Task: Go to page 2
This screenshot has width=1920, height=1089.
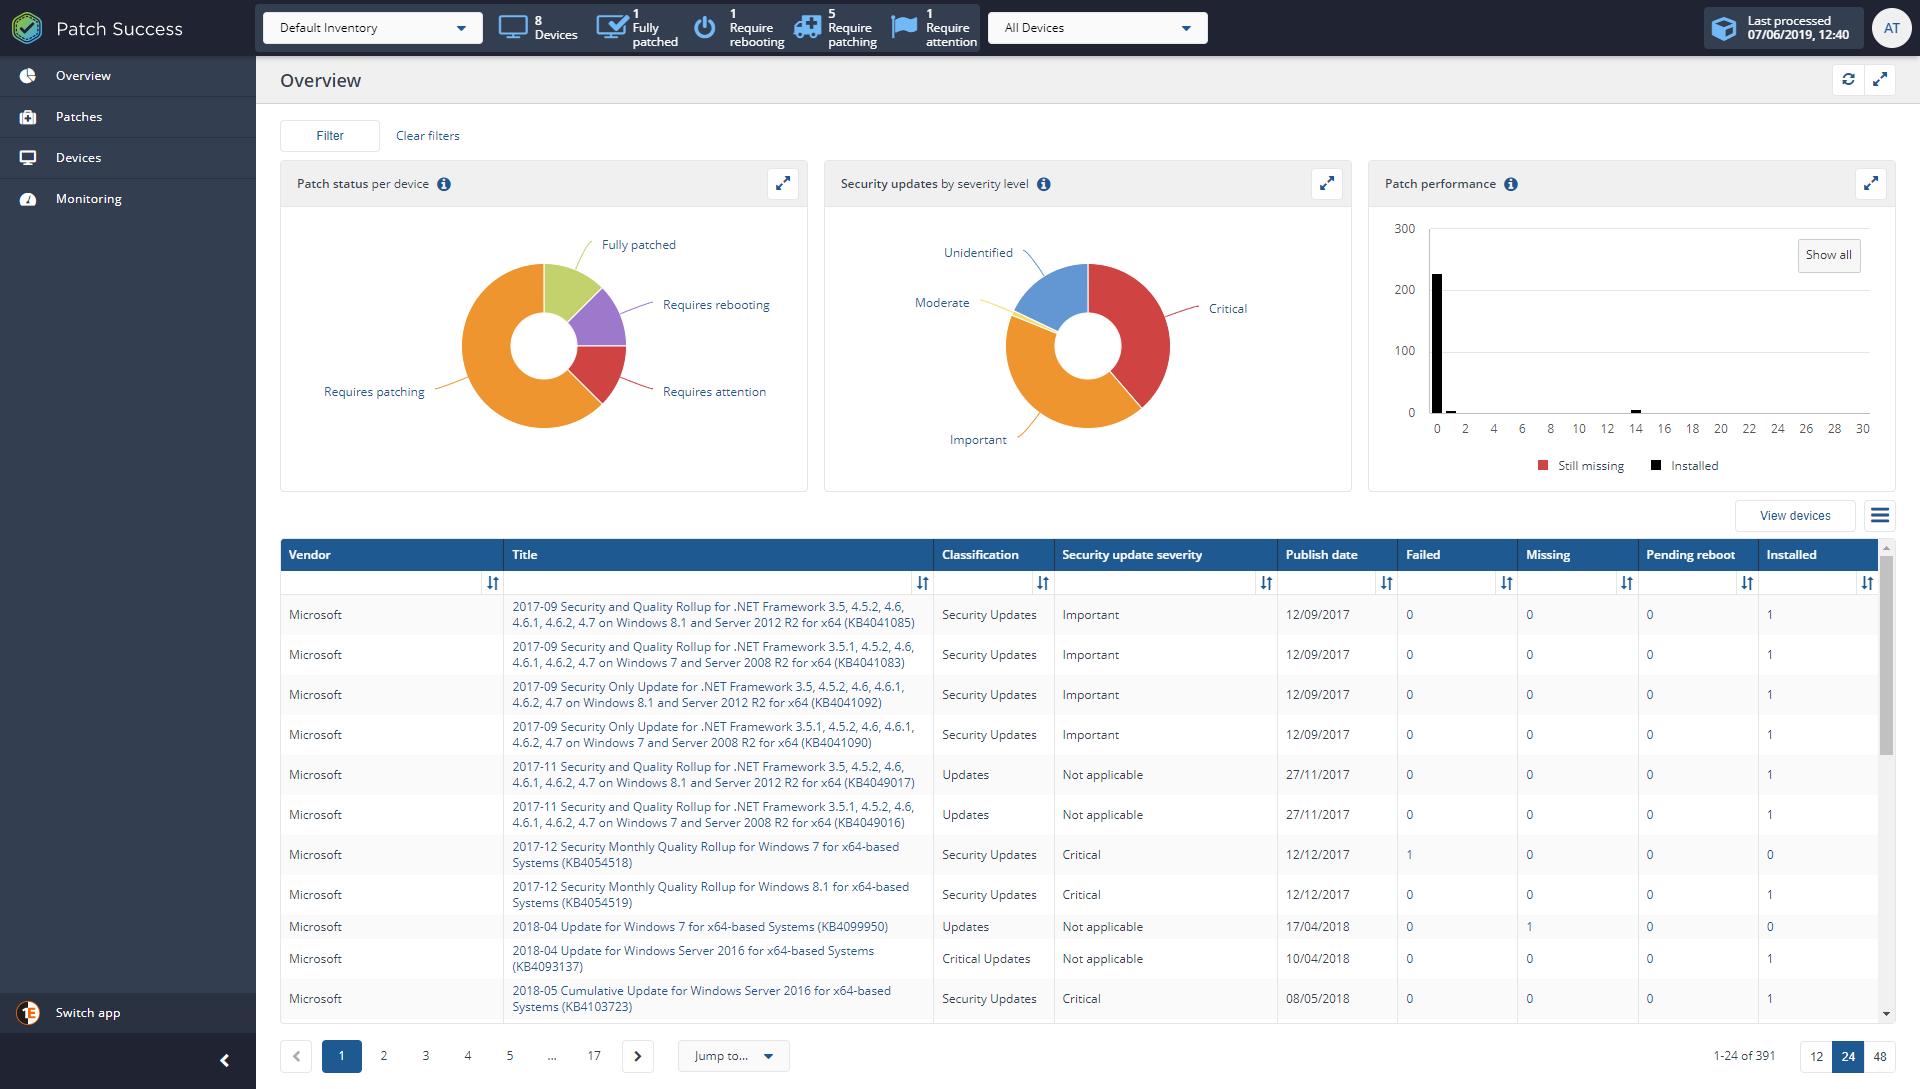Action: click(384, 1056)
